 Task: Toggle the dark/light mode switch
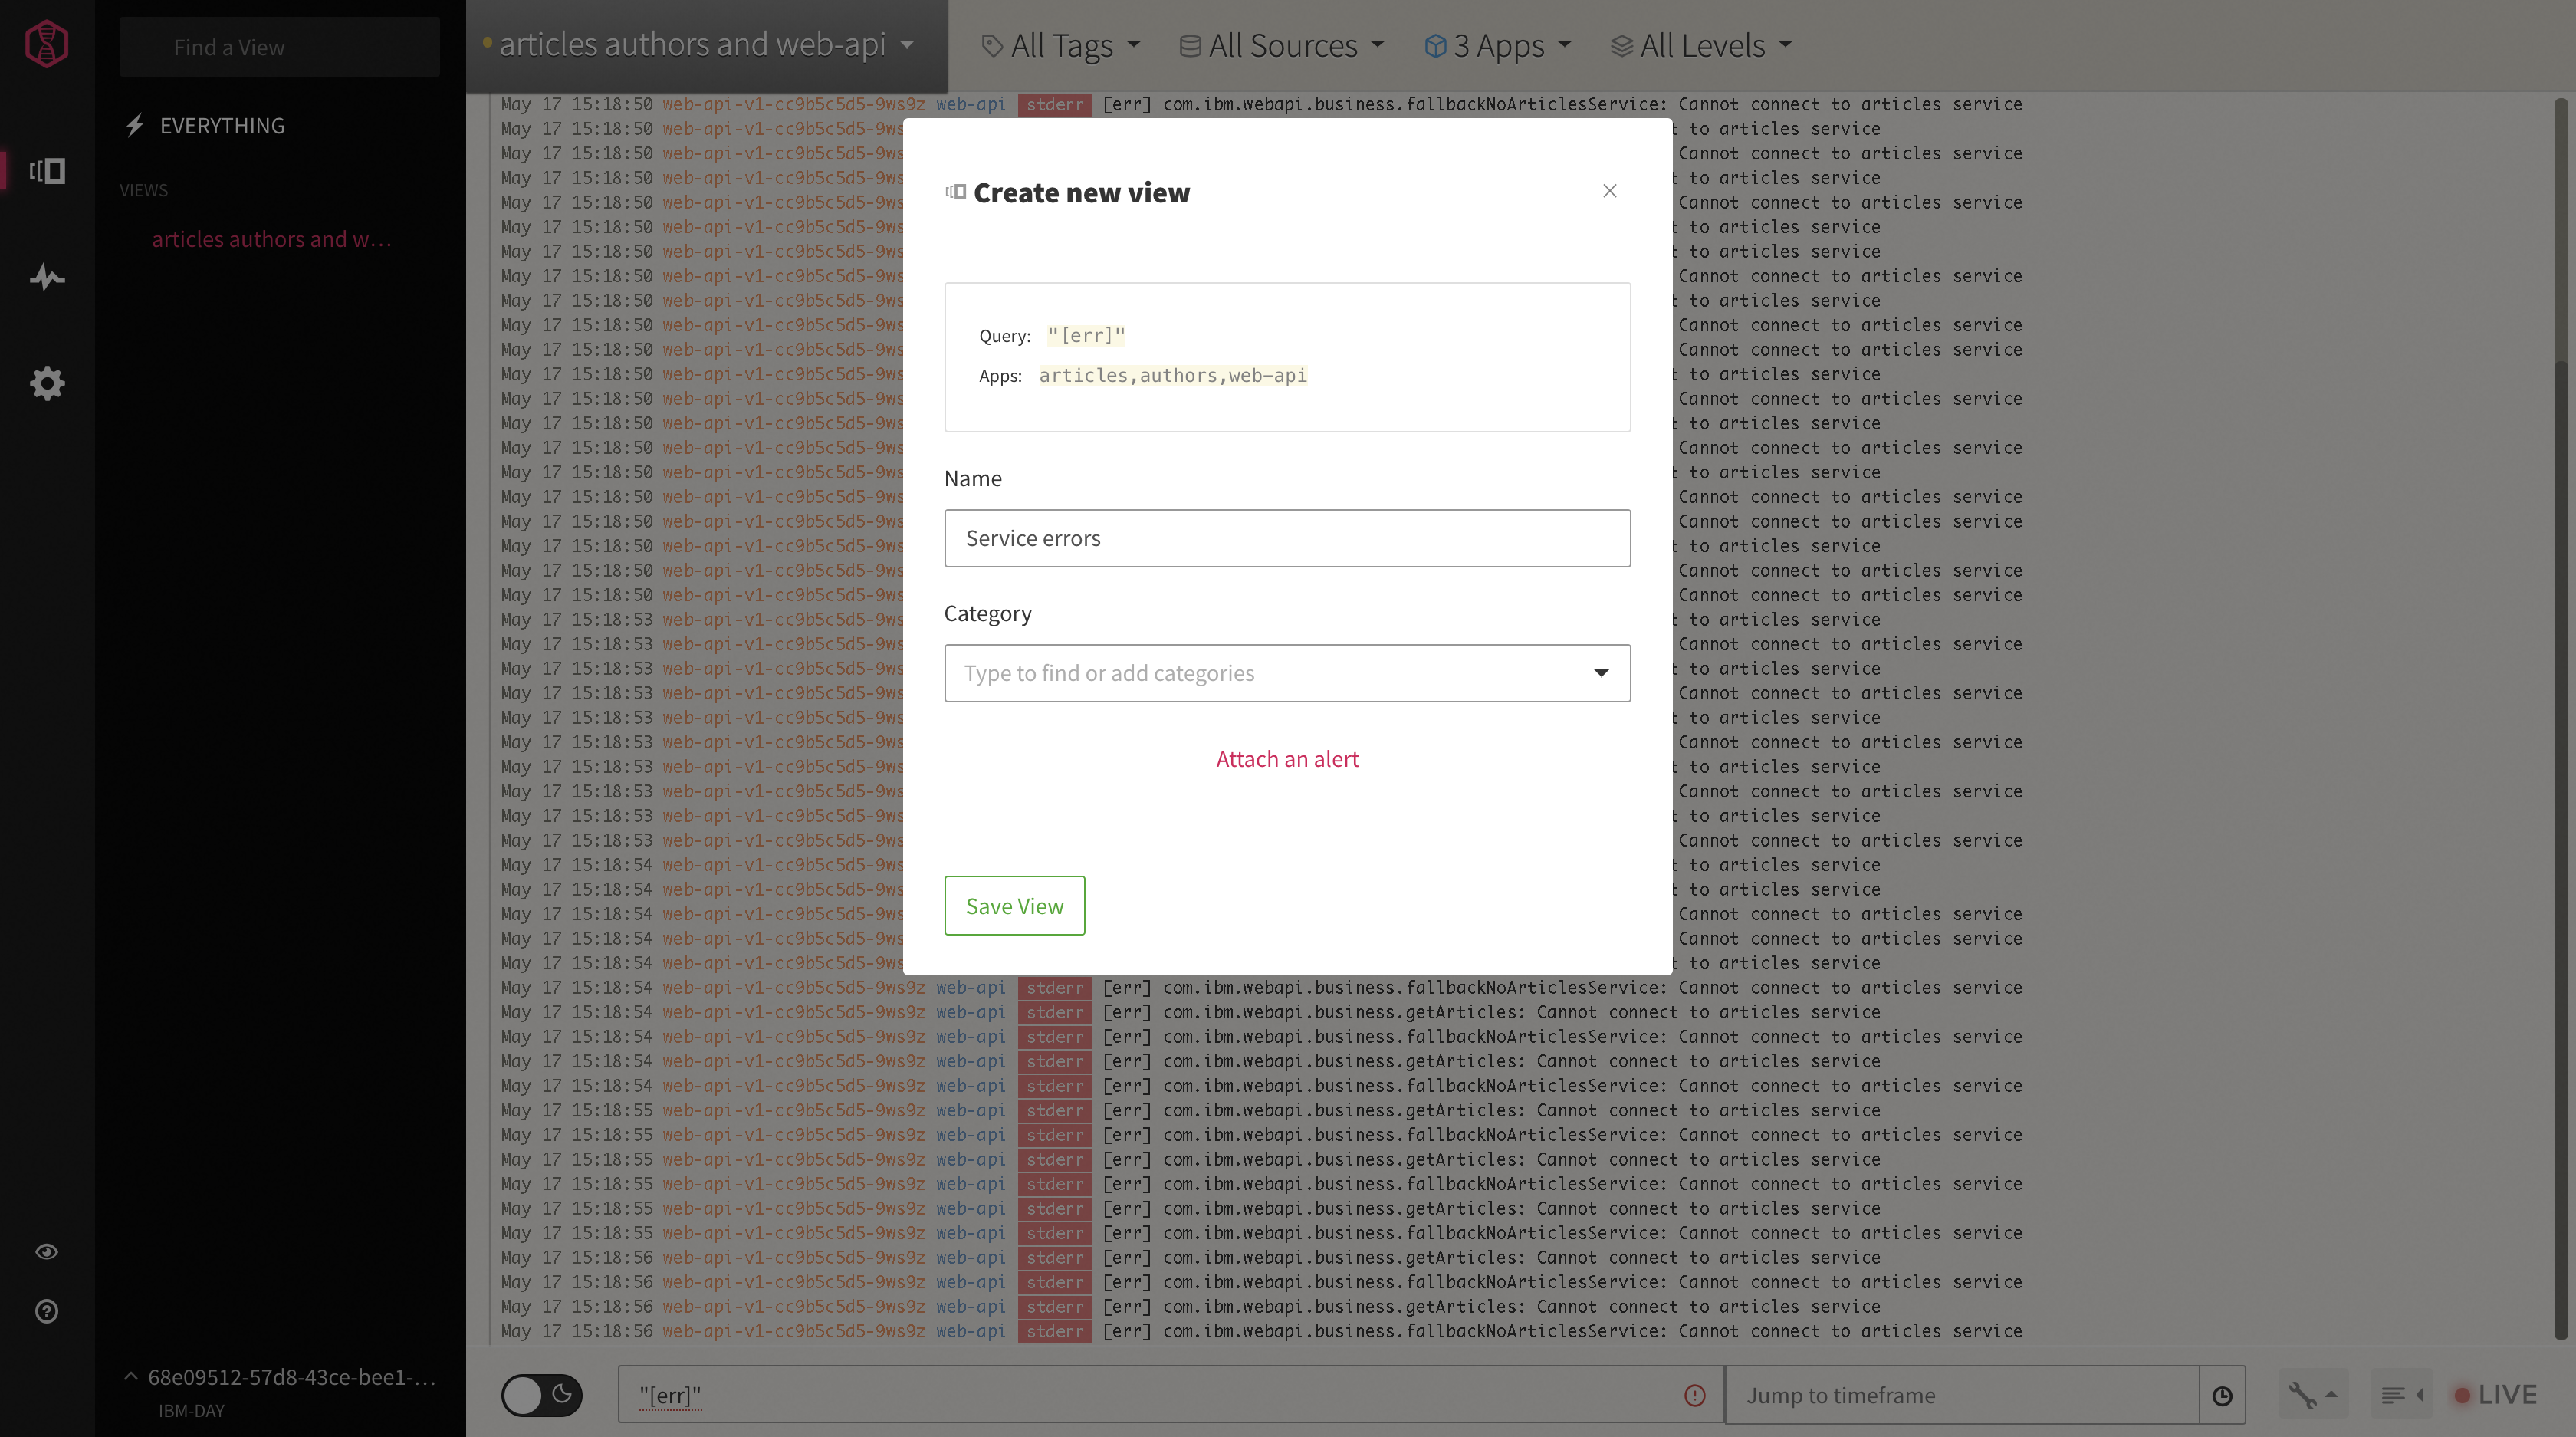point(541,1395)
